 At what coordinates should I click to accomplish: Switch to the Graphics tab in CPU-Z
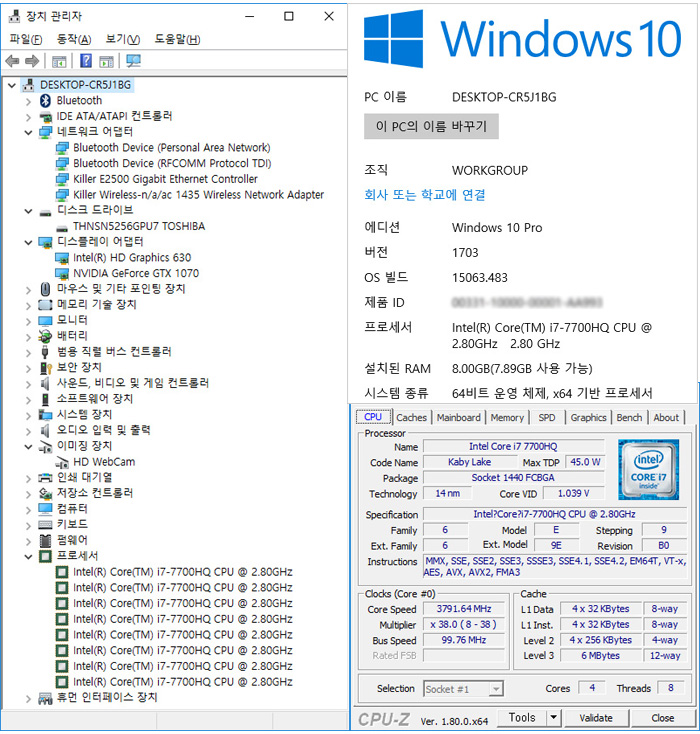click(x=588, y=417)
